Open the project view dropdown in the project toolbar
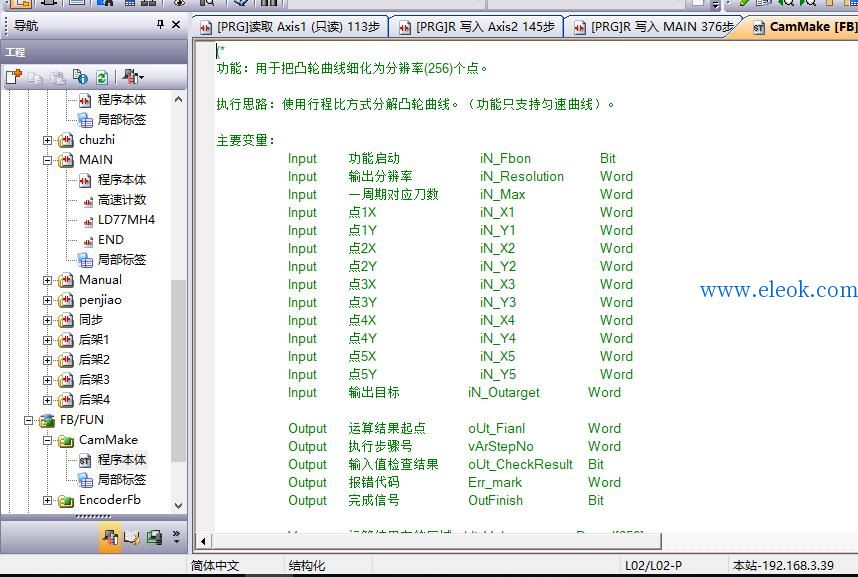Screen dimensions: 858x577 tap(133, 77)
